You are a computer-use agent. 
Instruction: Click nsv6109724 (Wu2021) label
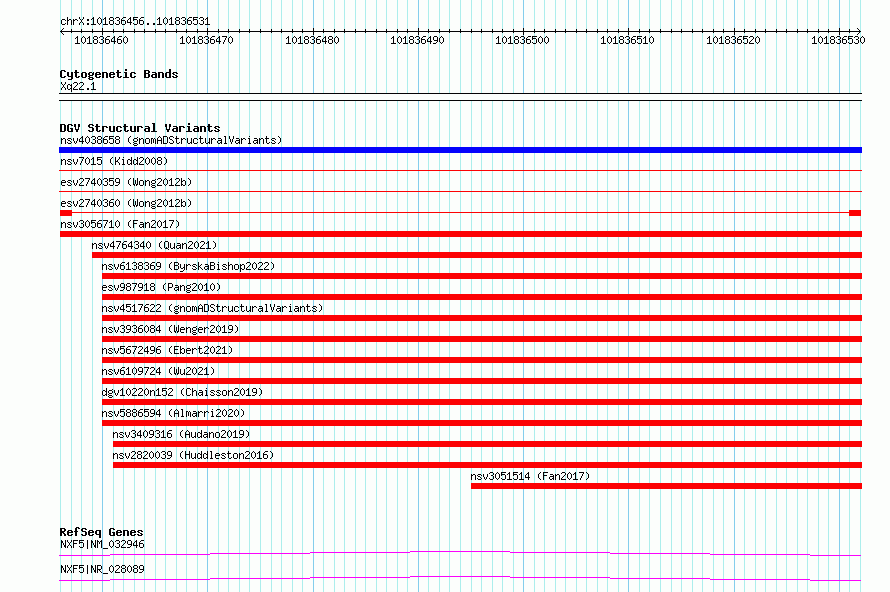[x=158, y=371]
